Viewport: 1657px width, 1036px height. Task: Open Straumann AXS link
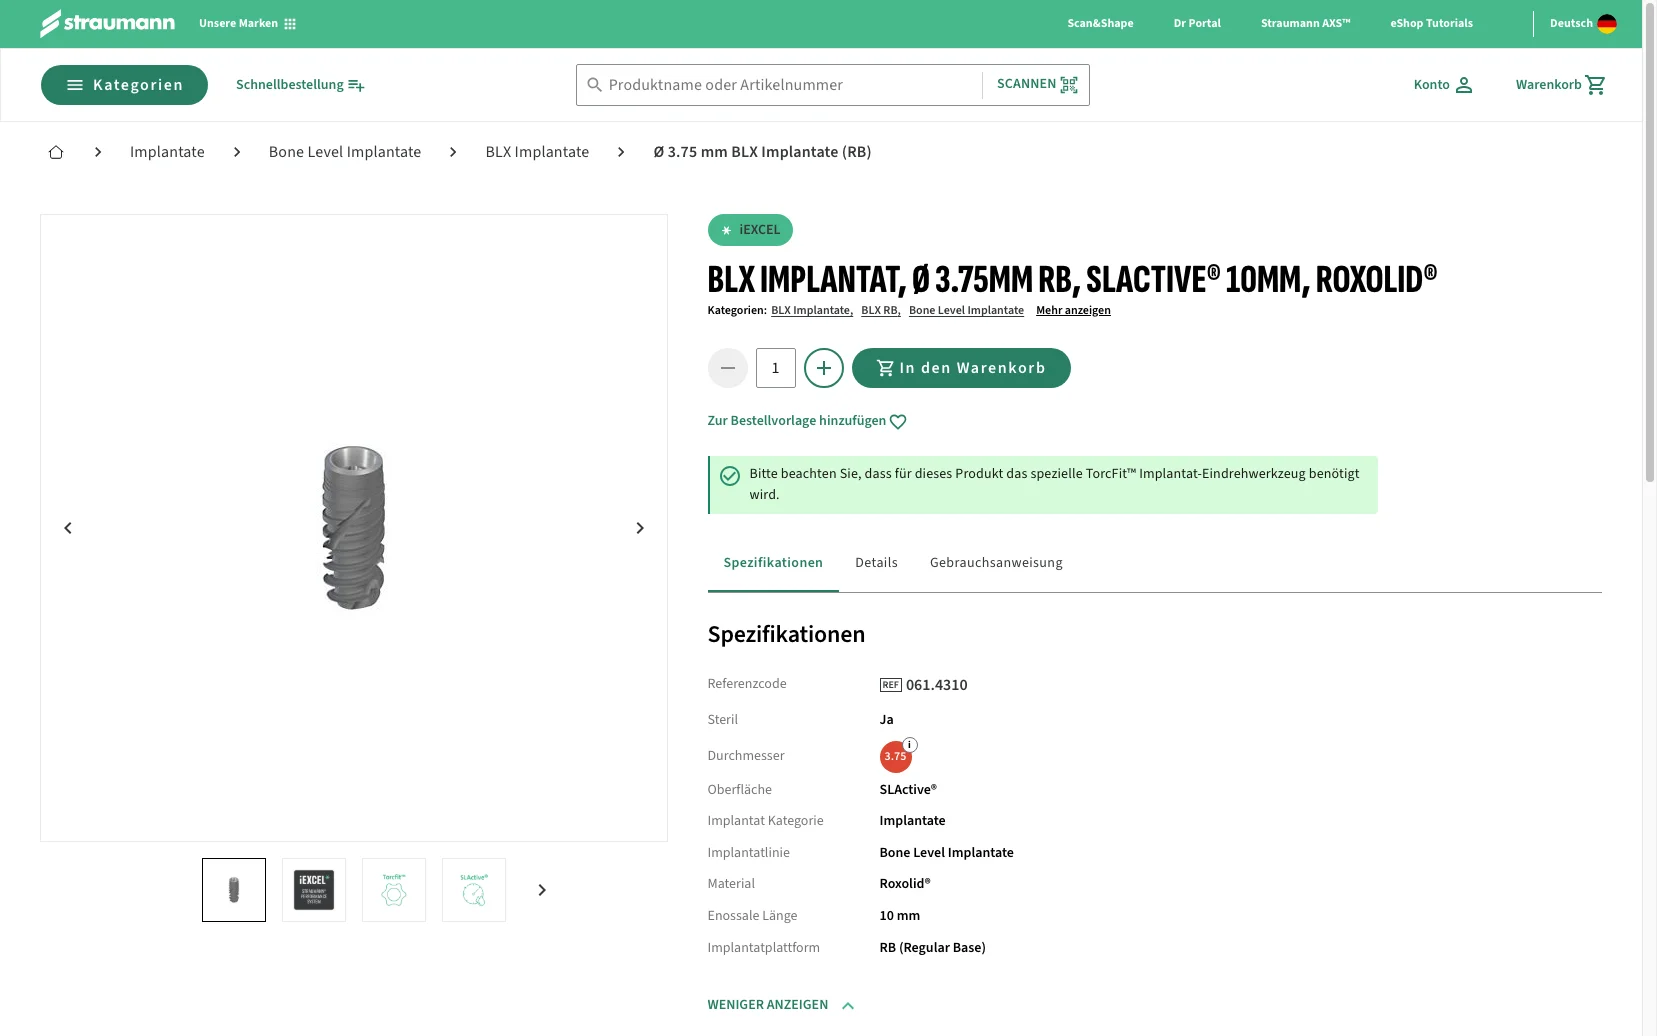pos(1305,23)
